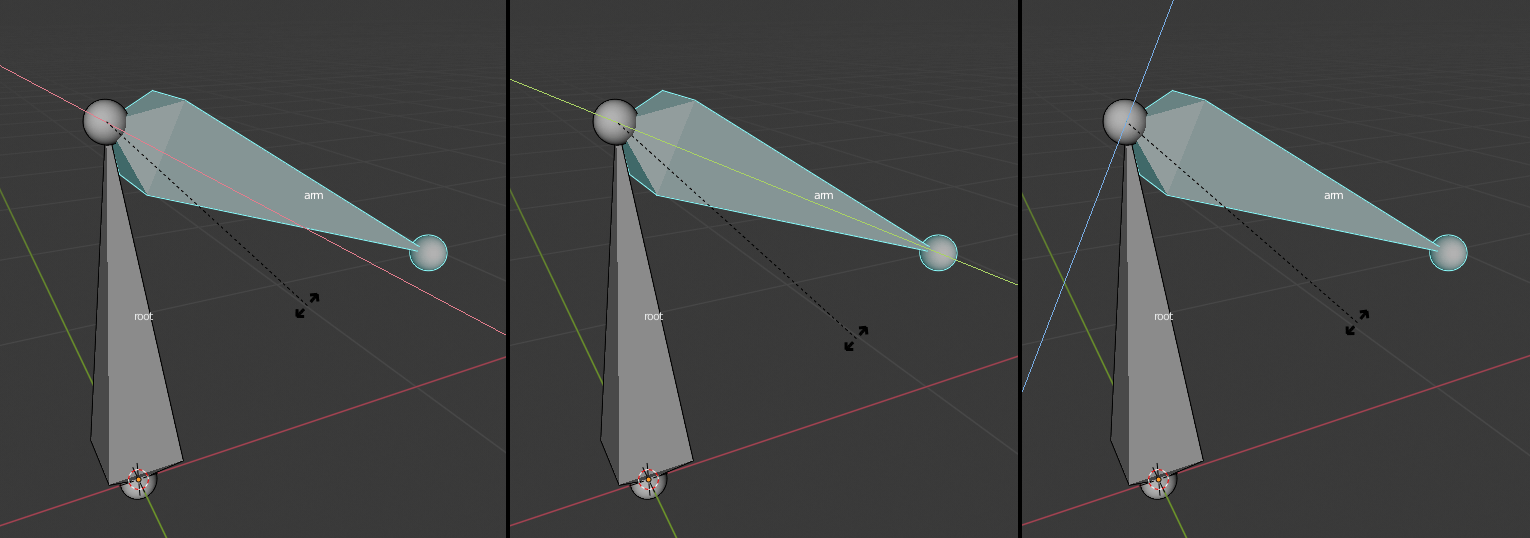This screenshot has height=538, width=1530.
Task: Pick the root-arm joint sphere in middle viewport
Action: (x=615, y=122)
